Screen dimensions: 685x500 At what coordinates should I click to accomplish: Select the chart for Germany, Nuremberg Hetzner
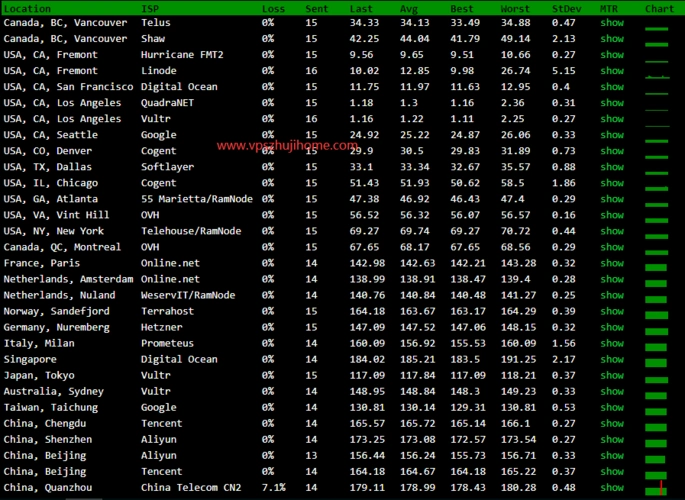point(656,329)
